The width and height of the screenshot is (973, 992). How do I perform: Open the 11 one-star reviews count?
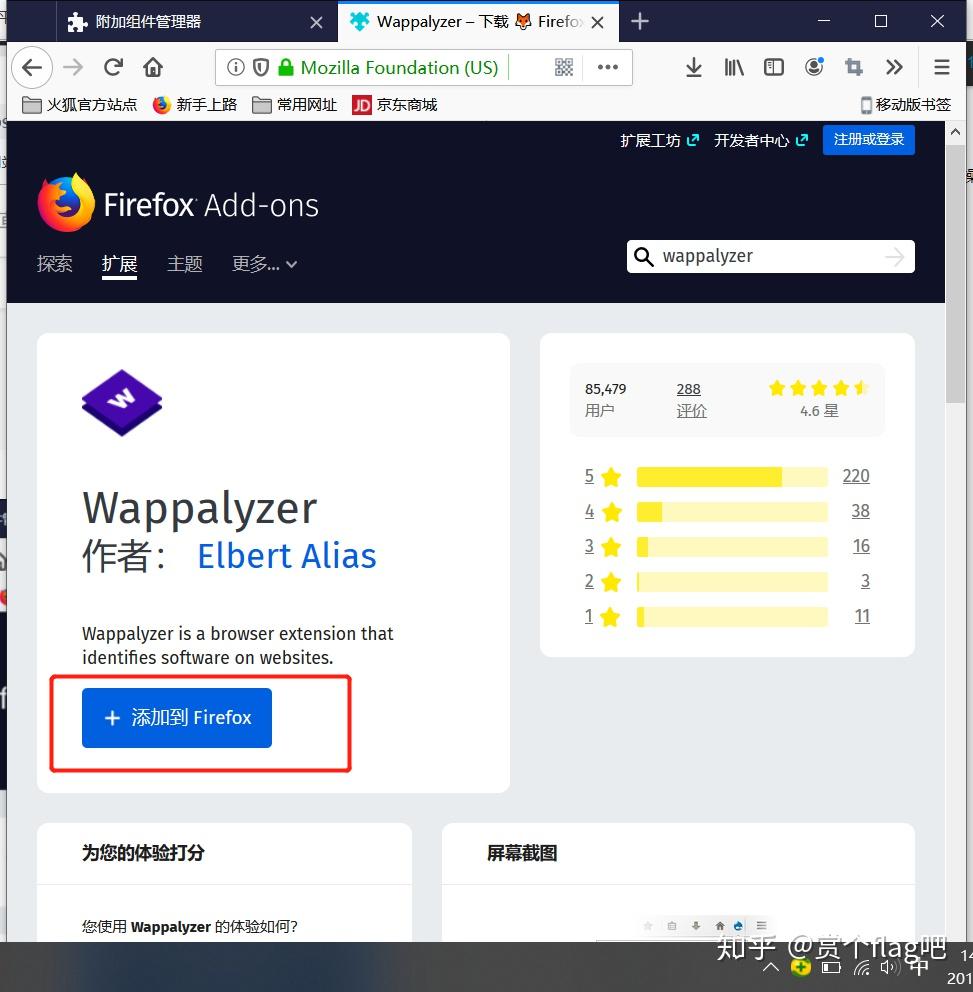(x=862, y=616)
